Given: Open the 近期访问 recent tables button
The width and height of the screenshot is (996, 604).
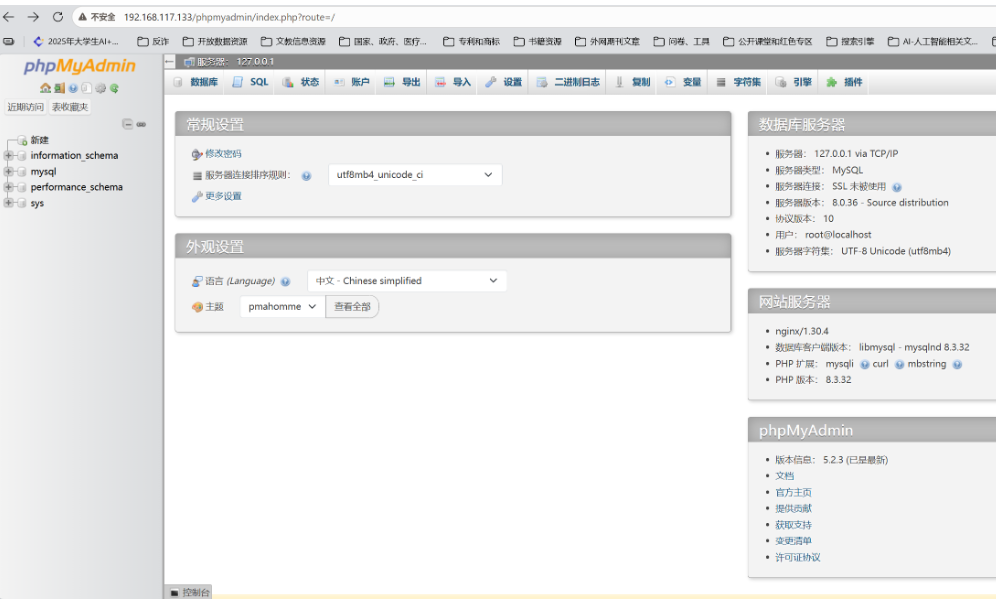Looking at the screenshot, I should pyautogui.click(x=25, y=107).
